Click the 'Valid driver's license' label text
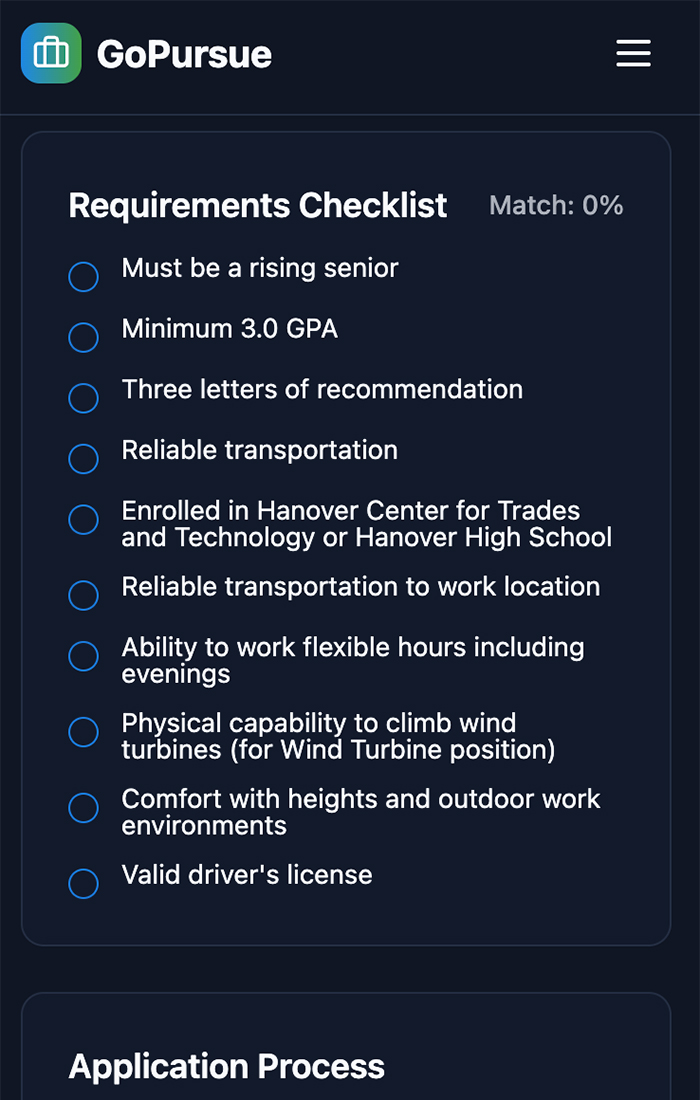Image resolution: width=700 pixels, height=1100 pixels. [x=247, y=874]
